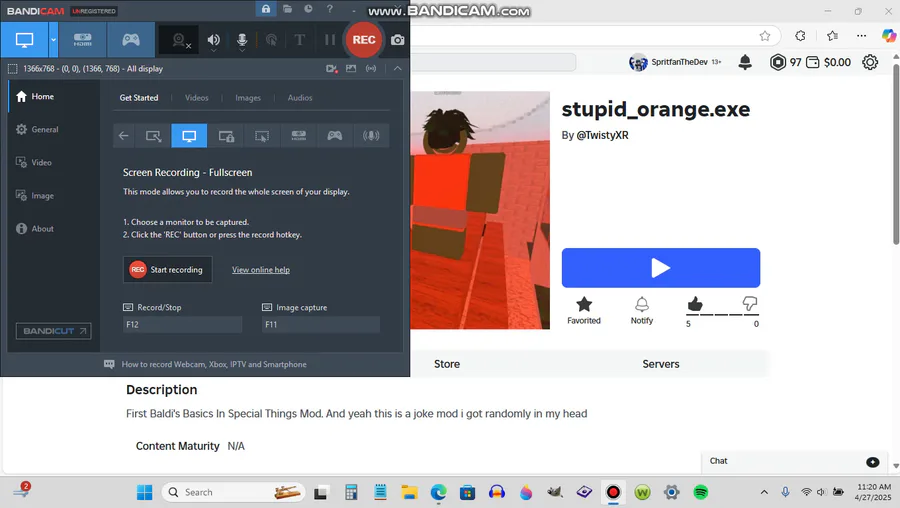Collapse the Bandicam panel with chevron up
This screenshot has height=508, width=900.
(x=397, y=69)
